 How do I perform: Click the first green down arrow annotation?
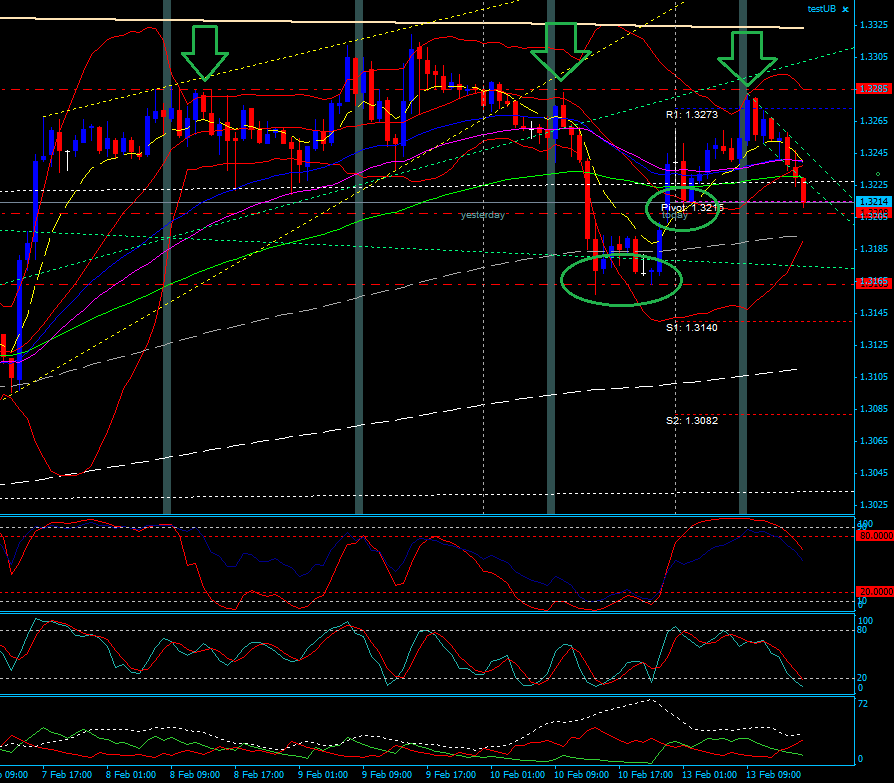coord(204,53)
